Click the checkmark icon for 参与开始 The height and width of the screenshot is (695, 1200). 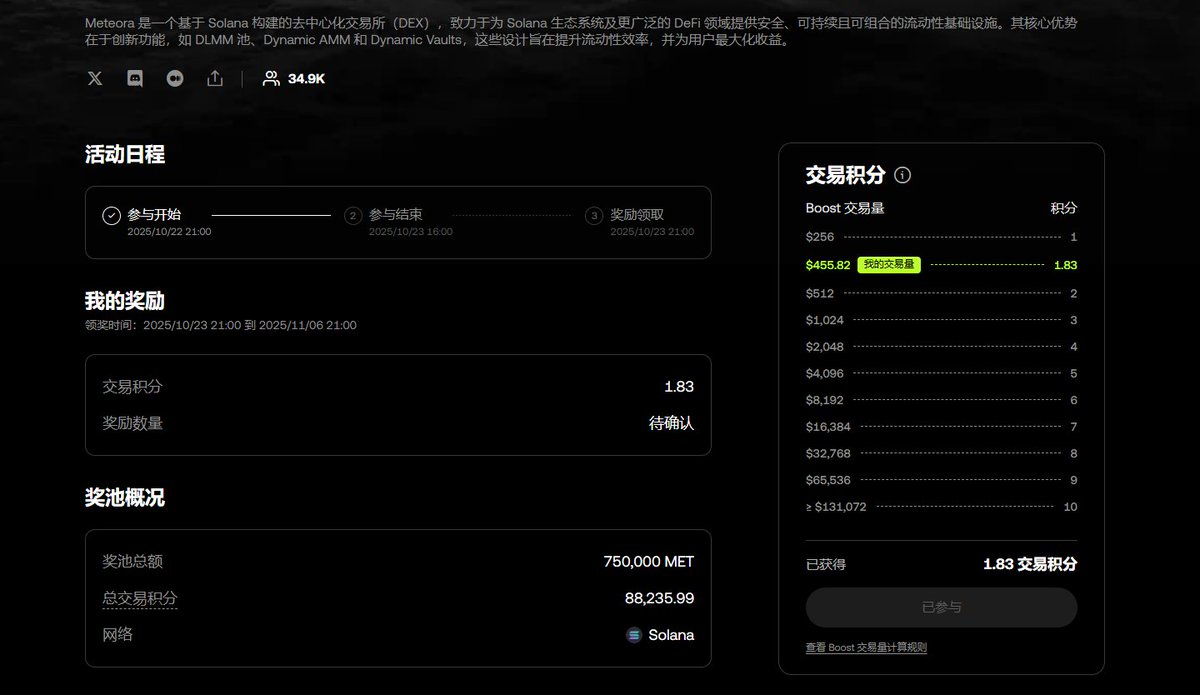(112, 215)
